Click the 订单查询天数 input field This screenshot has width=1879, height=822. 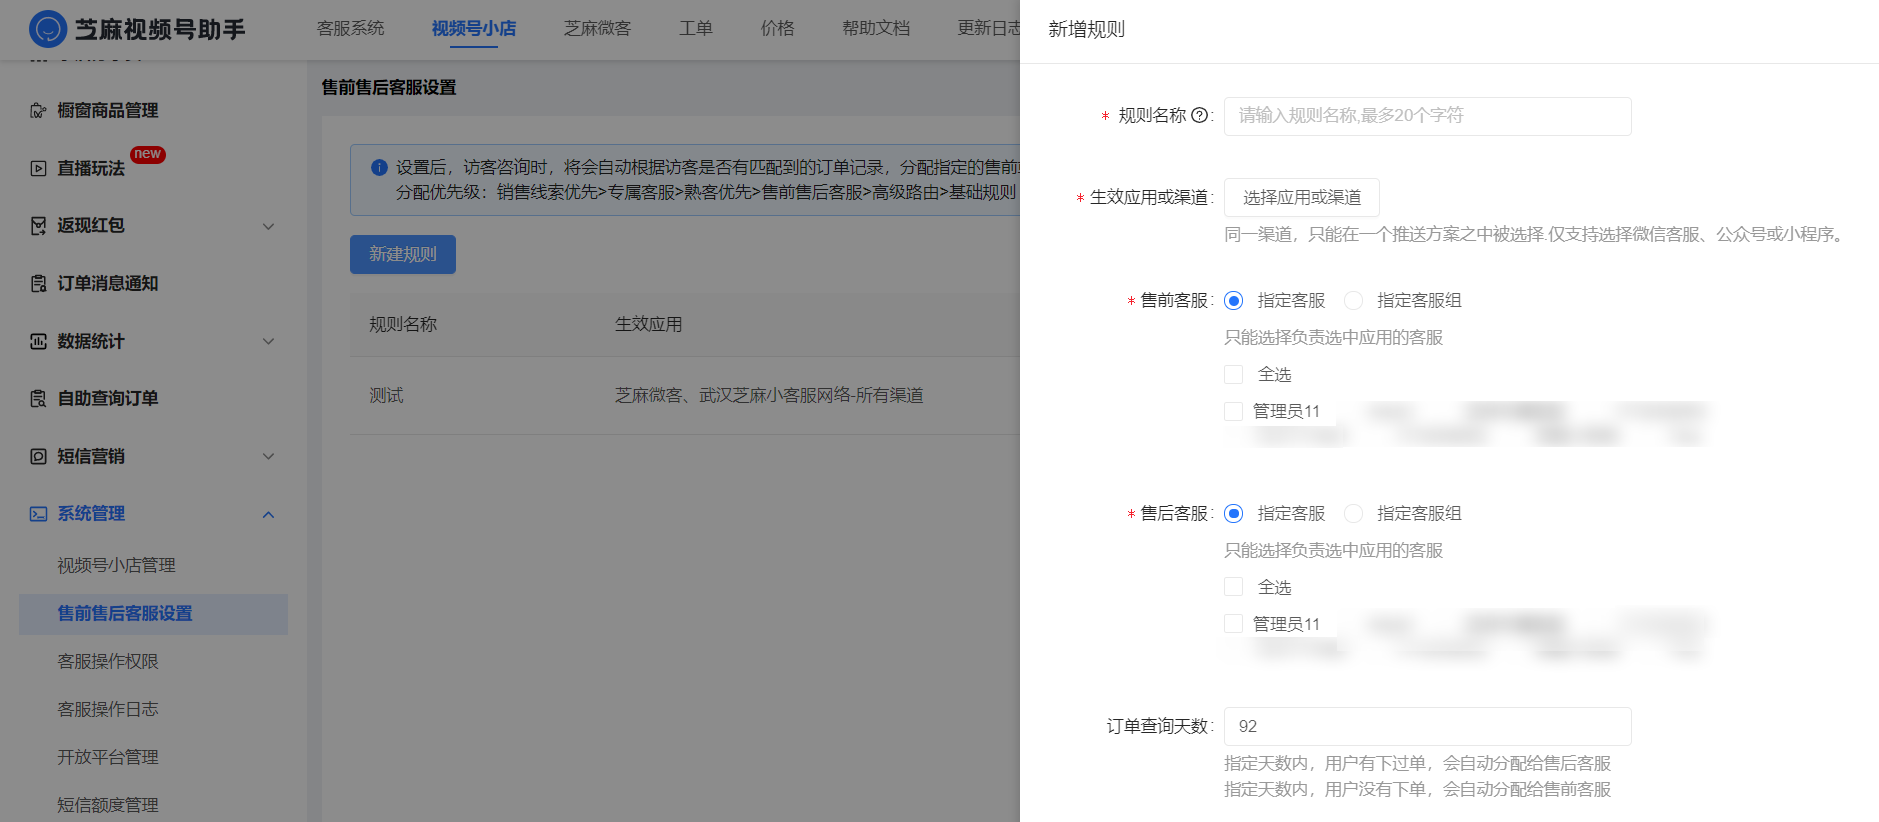(1428, 726)
